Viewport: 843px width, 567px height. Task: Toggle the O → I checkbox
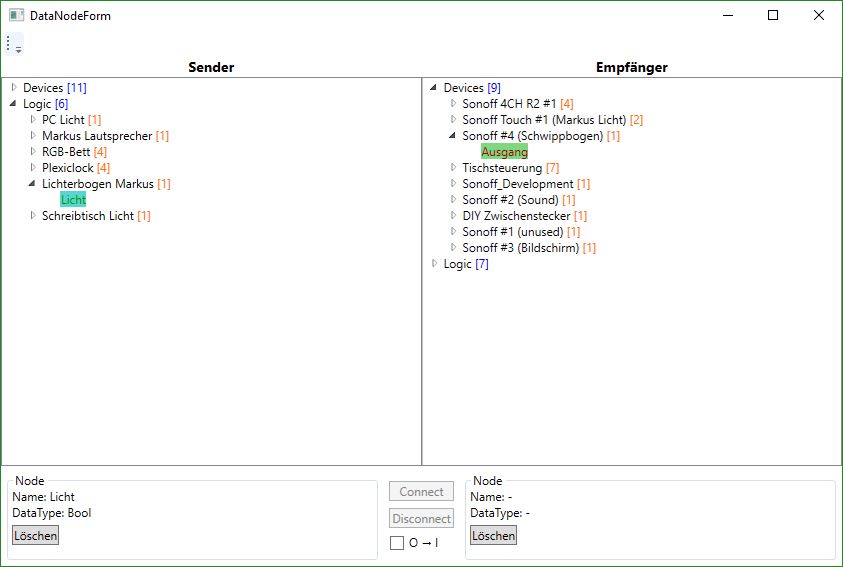(397, 543)
